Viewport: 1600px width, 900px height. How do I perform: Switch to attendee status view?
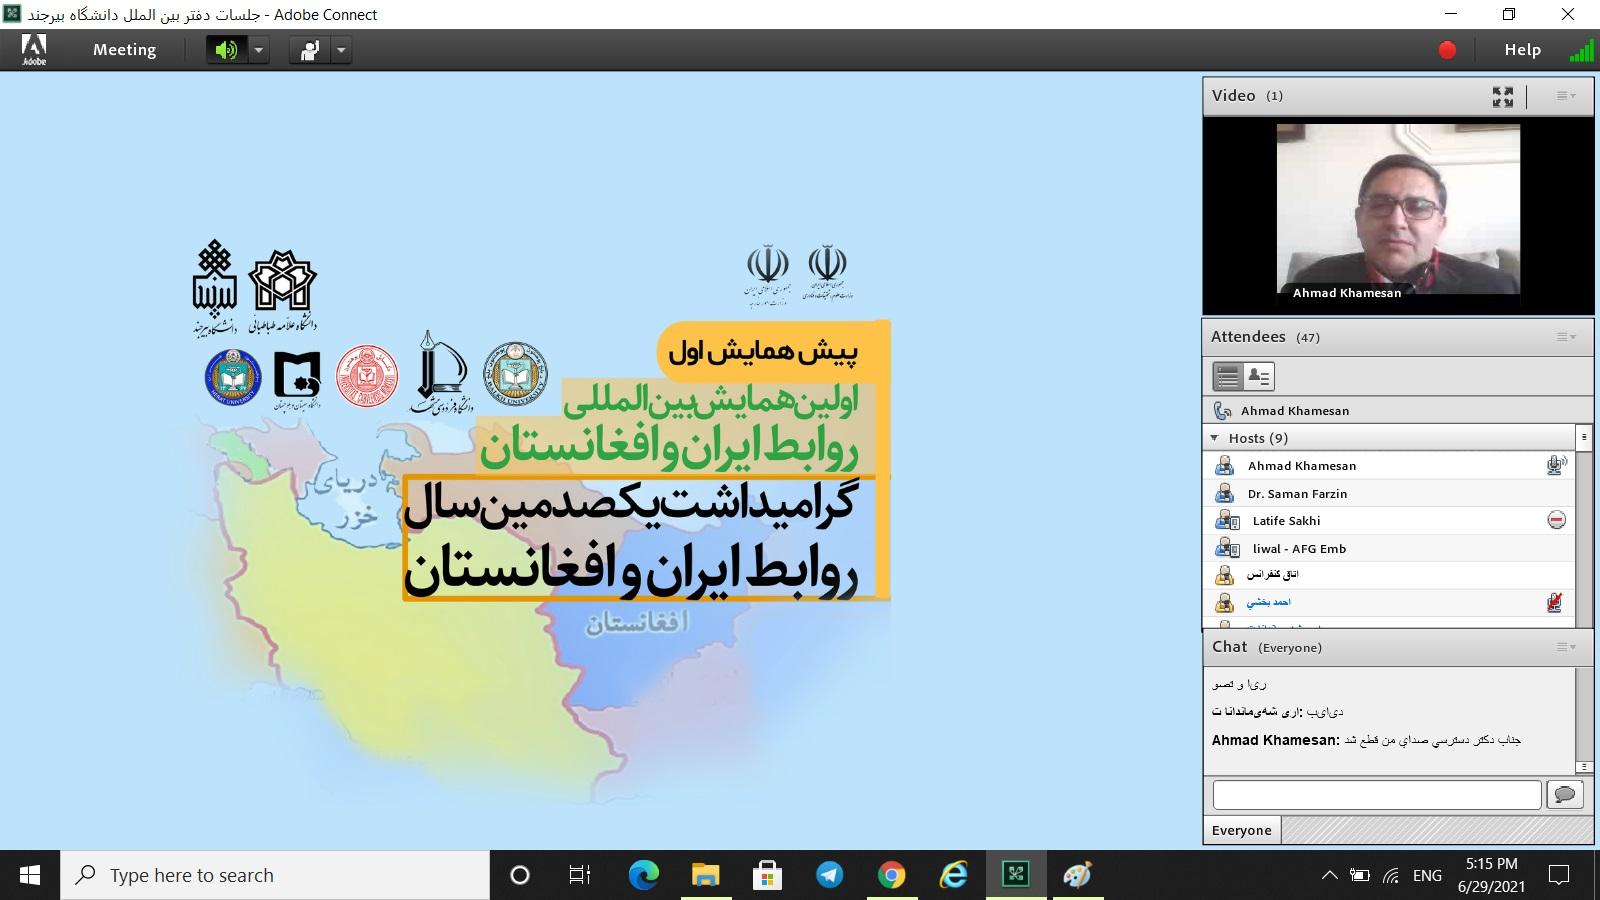click(x=1259, y=377)
